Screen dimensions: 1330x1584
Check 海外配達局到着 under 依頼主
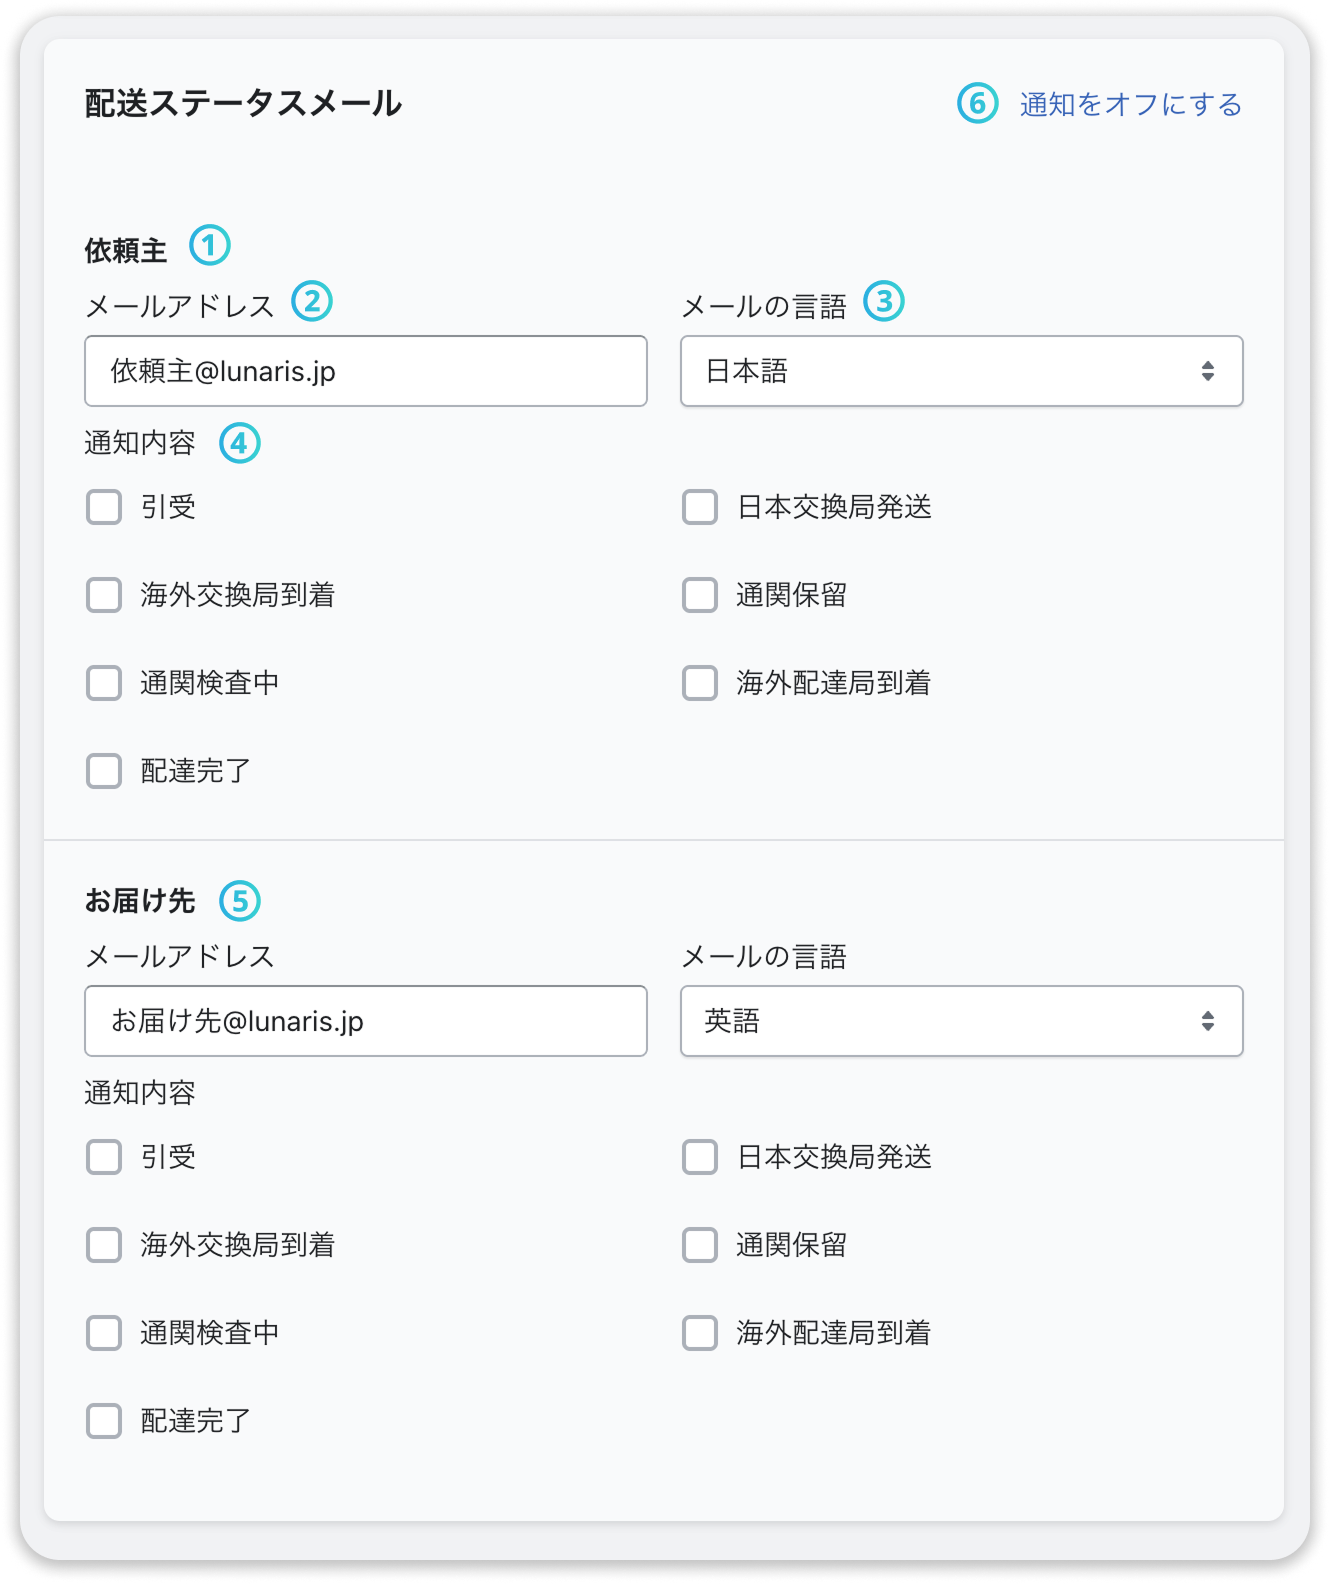click(x=698, y=683)
